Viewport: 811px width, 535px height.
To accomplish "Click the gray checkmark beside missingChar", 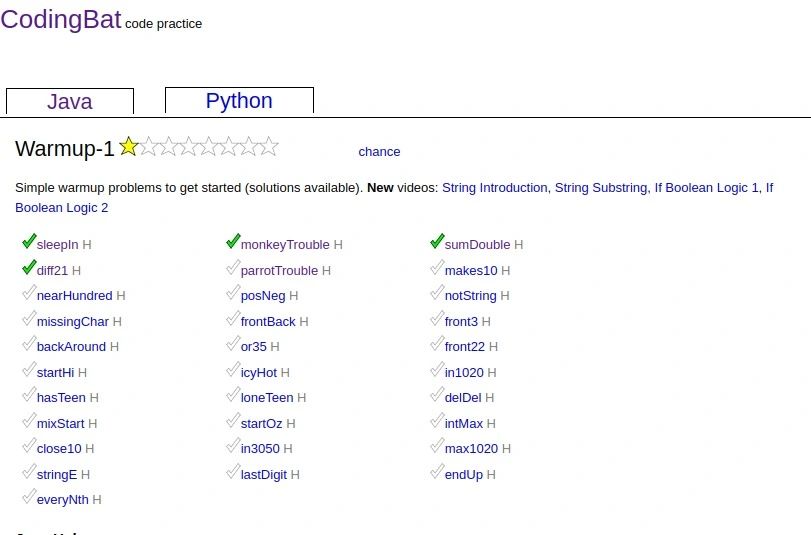I will coord(29,318).
